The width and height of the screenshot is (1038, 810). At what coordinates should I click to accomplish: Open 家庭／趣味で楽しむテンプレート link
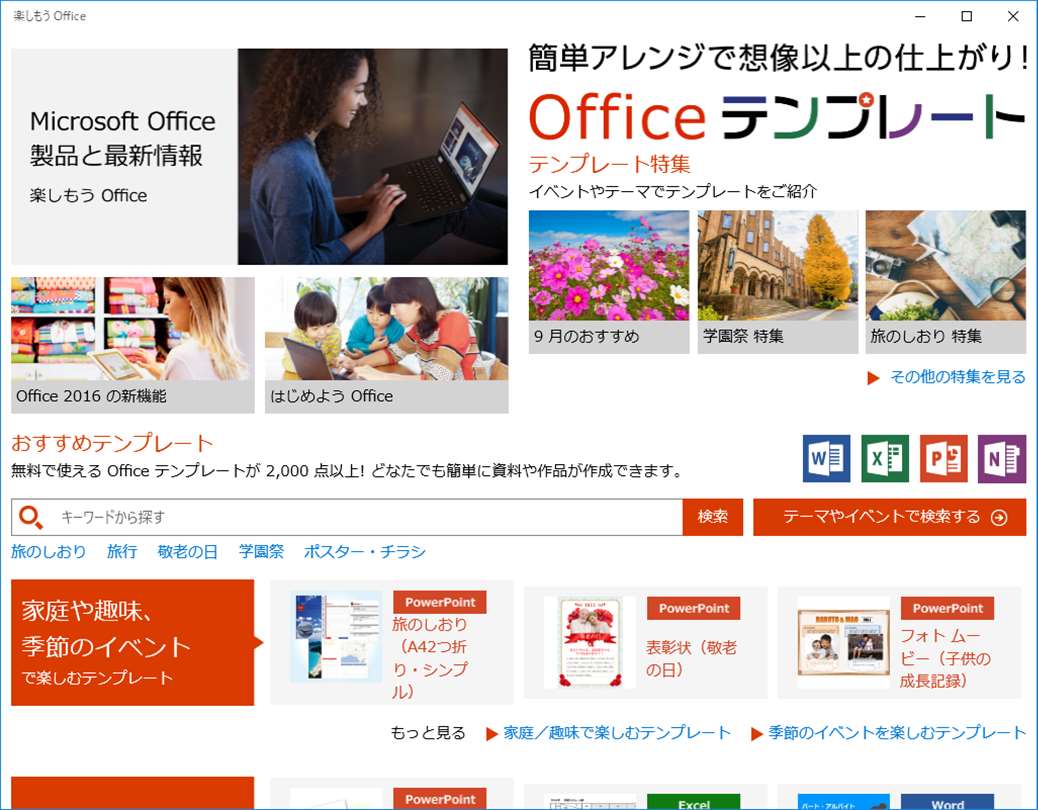(617, 733)
